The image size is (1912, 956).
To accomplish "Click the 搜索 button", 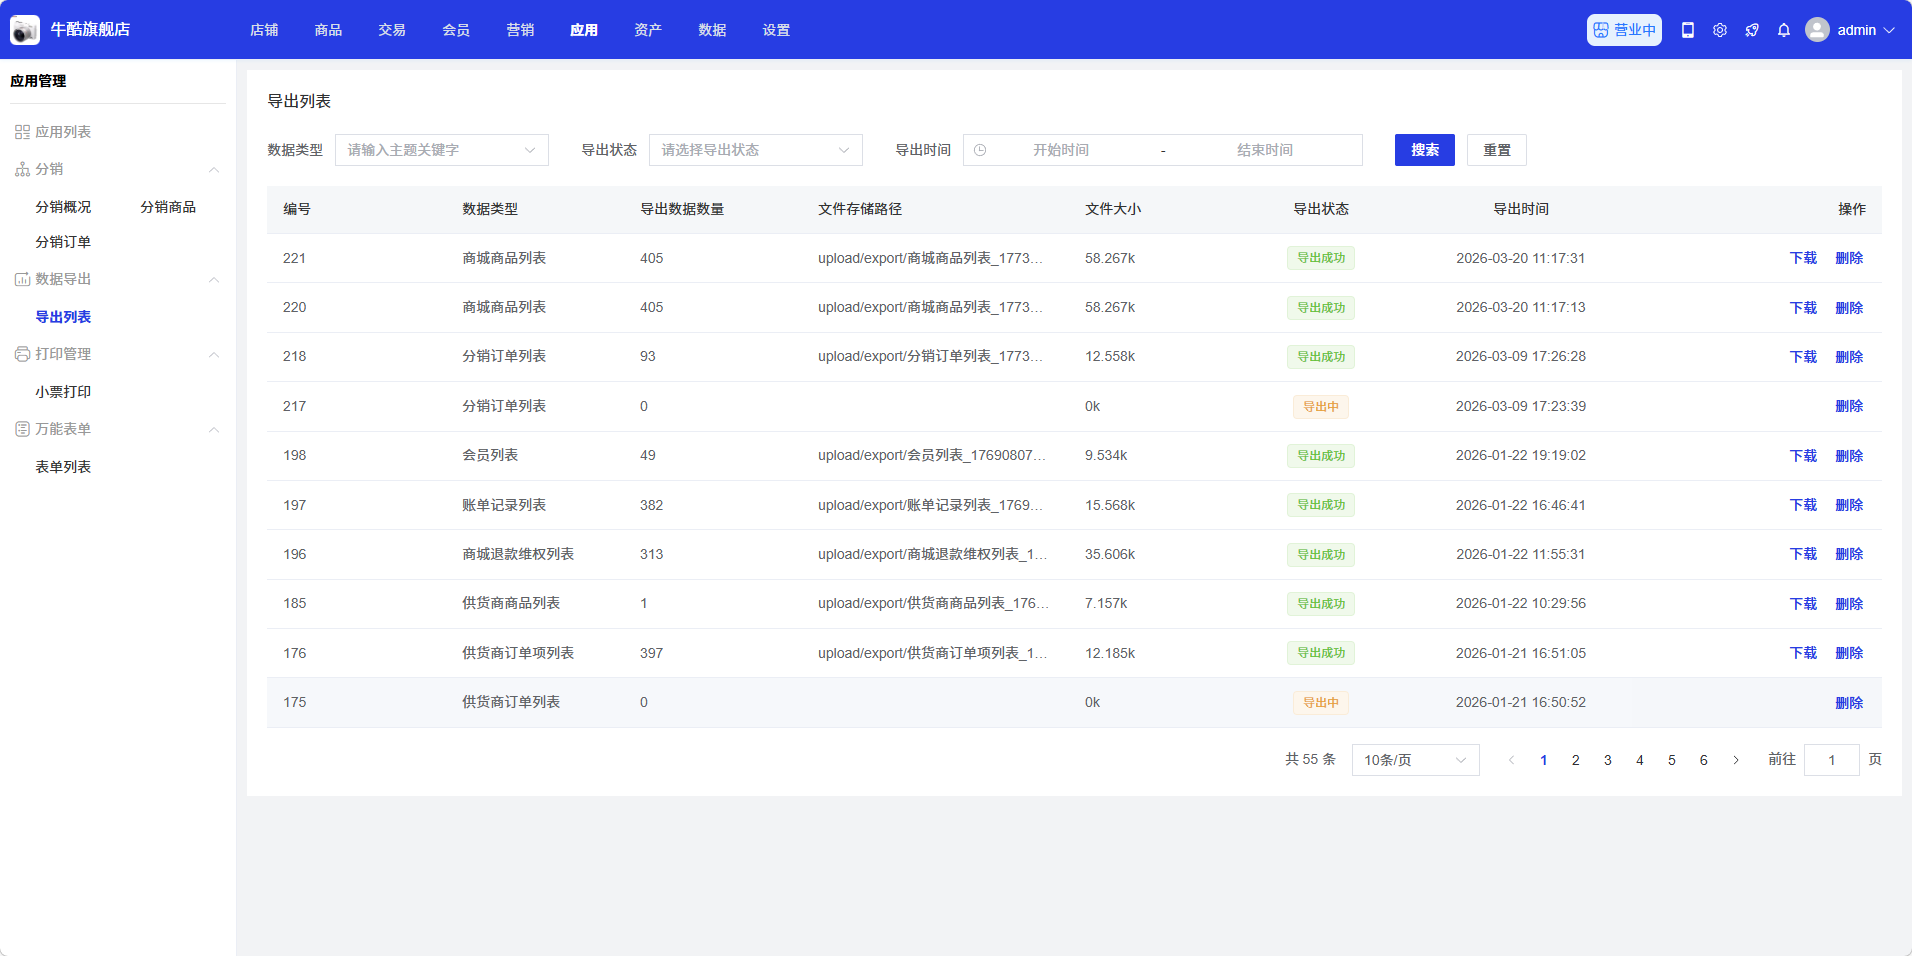I will point(1424,150).
